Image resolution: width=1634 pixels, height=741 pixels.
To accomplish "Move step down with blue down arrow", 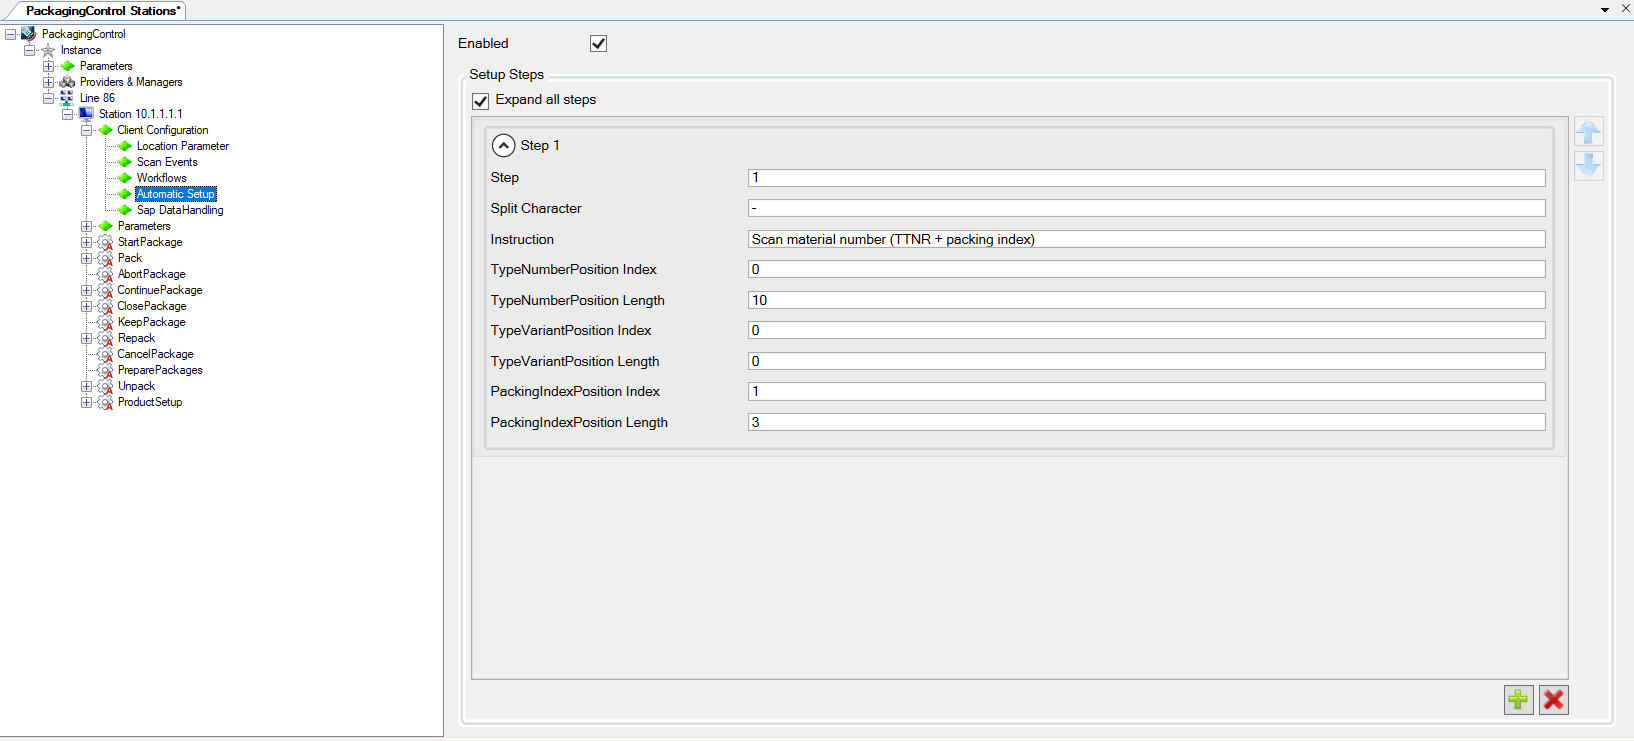I will click(x=1589, y=165).
